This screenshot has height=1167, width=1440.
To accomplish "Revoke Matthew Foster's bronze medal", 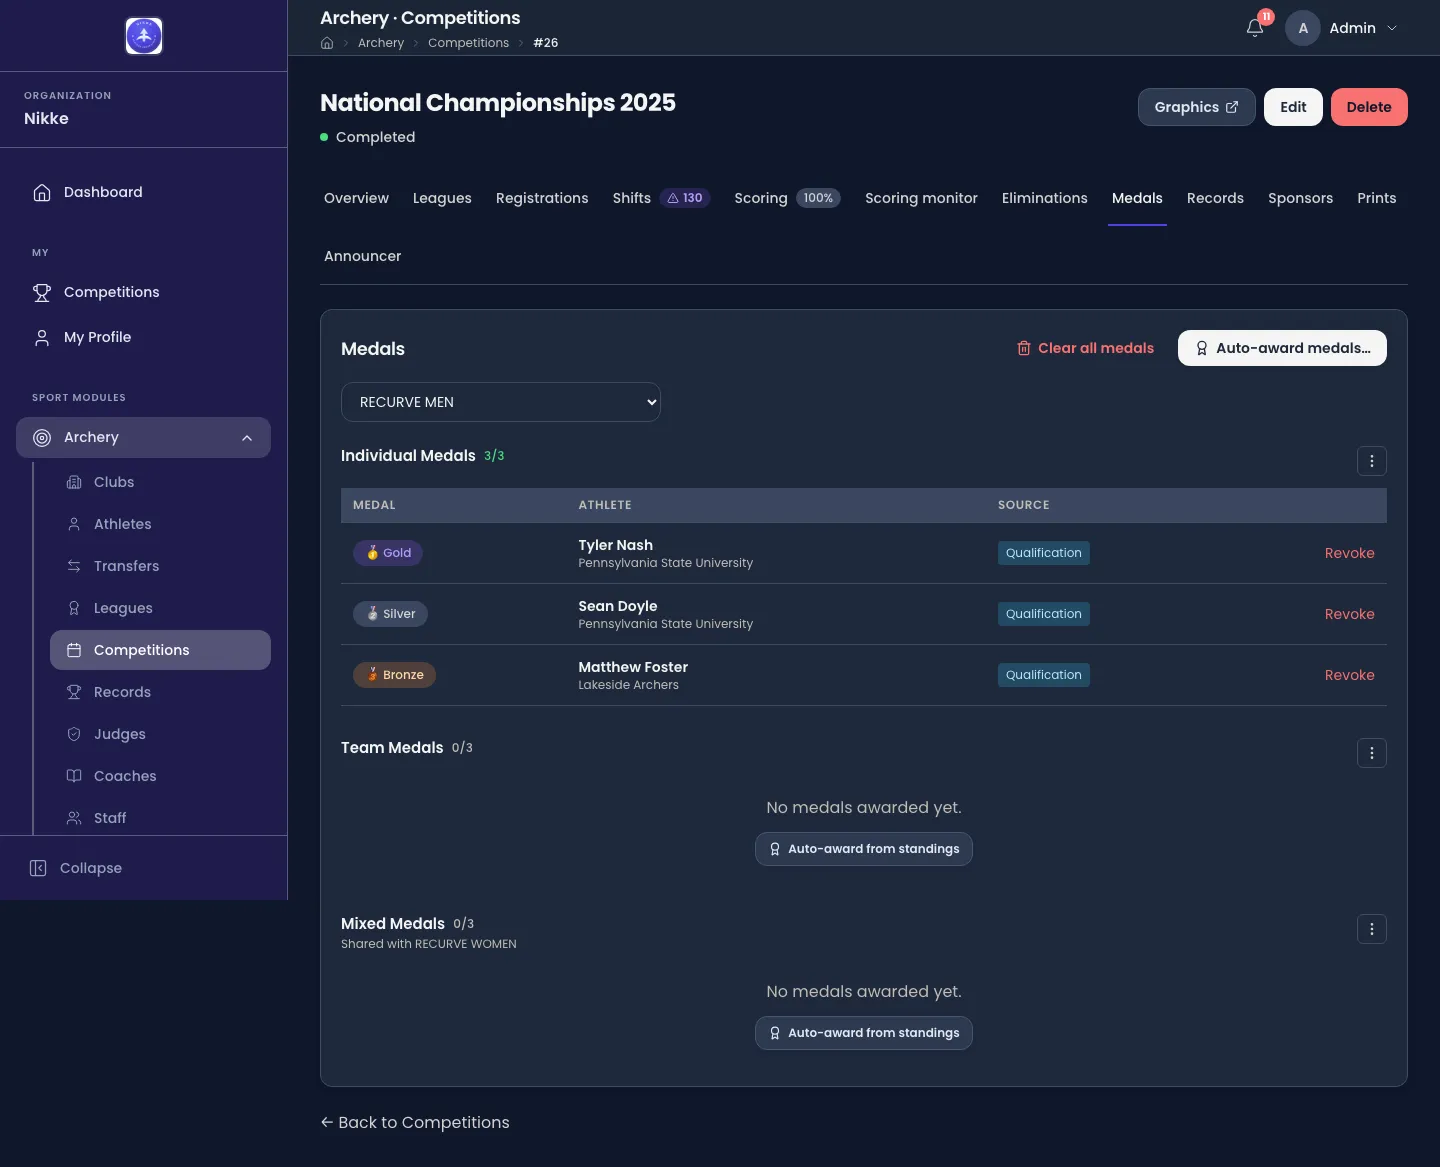I will point(1349,675).
